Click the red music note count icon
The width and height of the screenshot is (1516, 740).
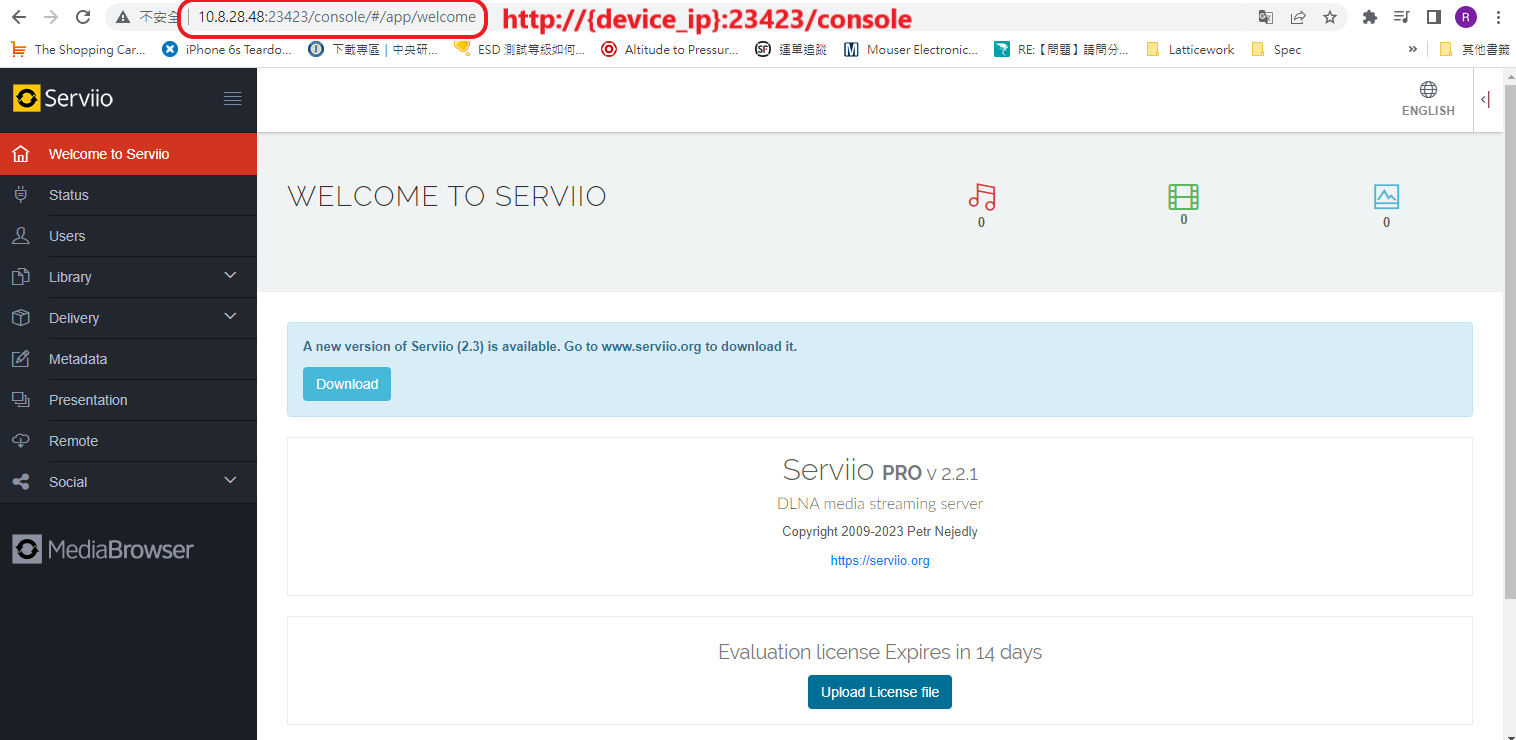tap(982, 197)
